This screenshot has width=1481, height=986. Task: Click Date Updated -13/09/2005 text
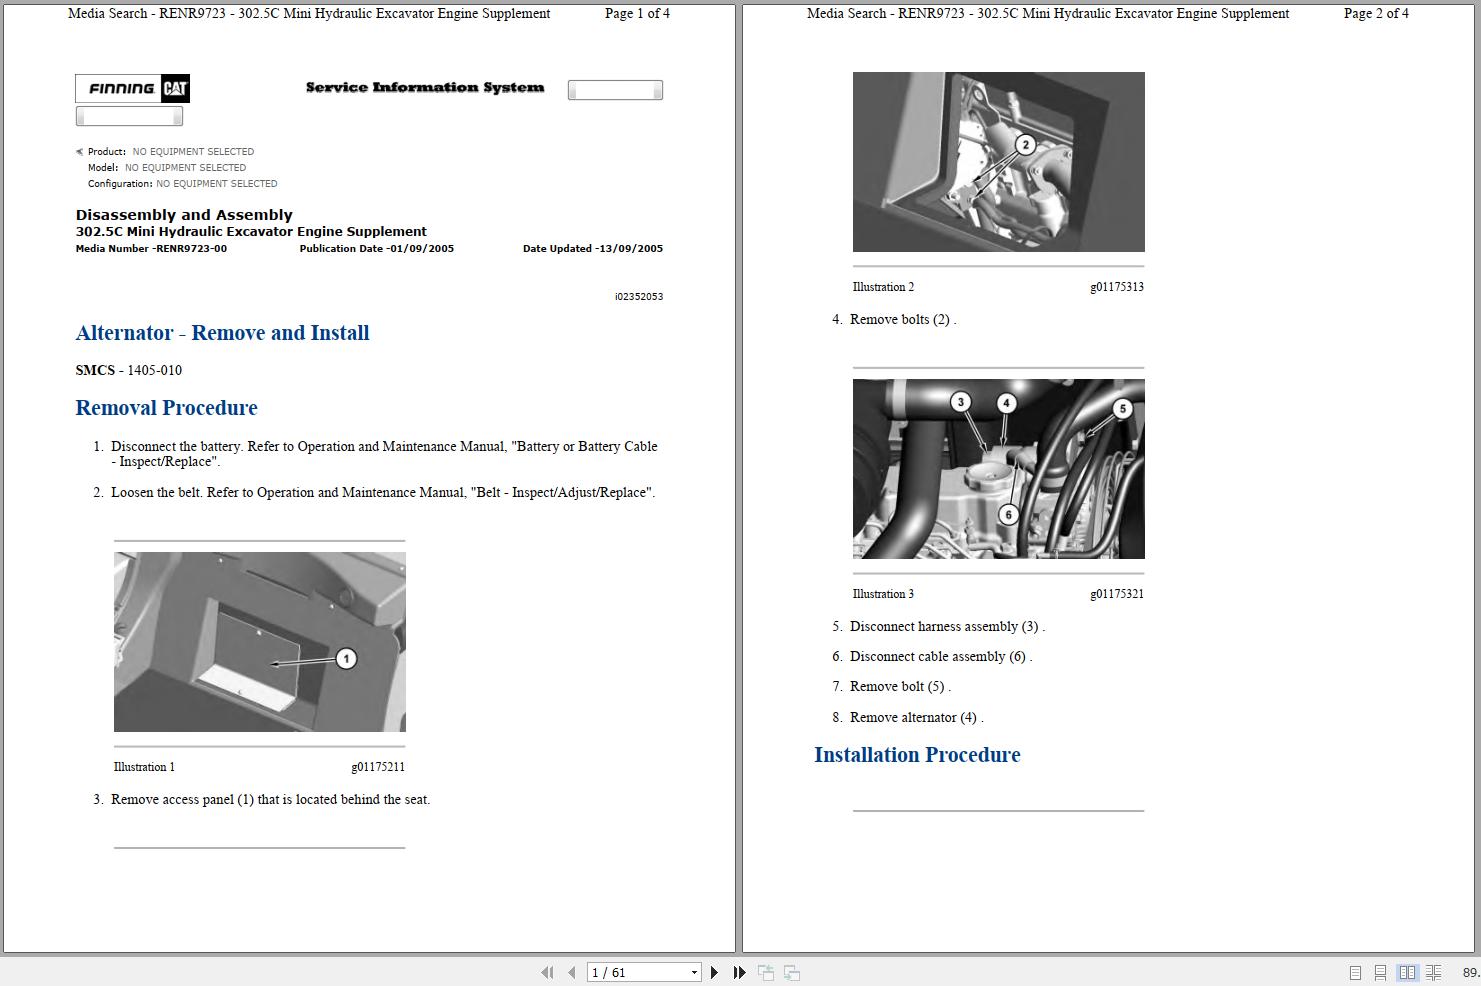[593, 249]
